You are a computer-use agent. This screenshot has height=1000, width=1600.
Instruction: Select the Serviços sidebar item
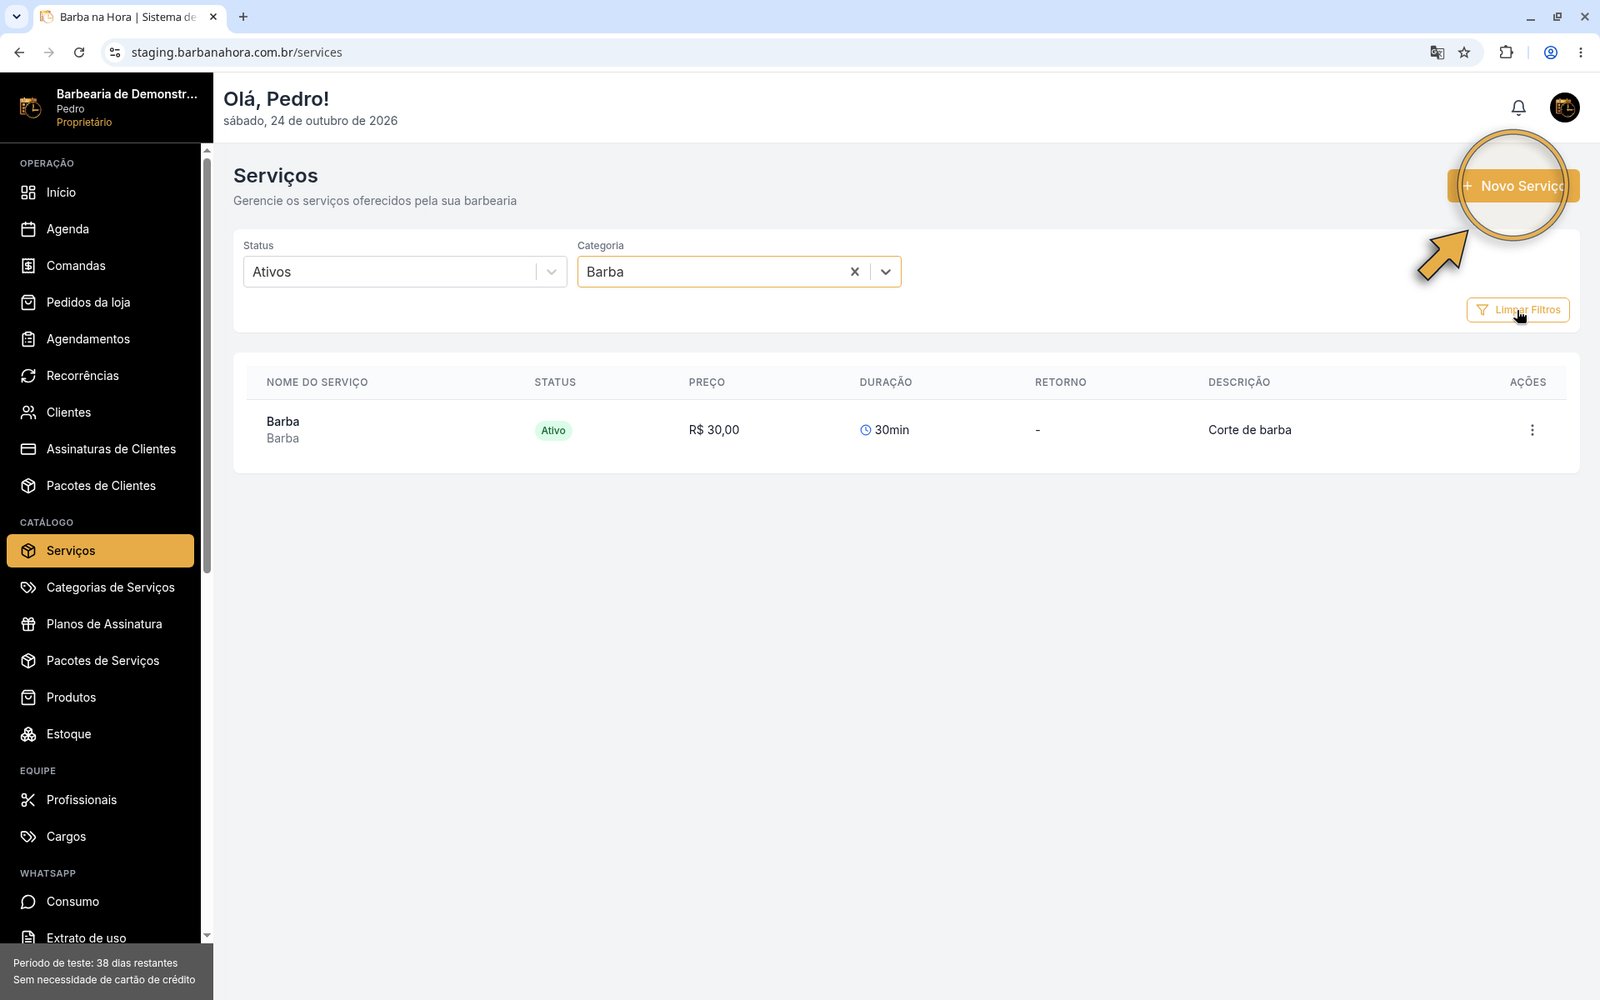[x=100, y=551]
